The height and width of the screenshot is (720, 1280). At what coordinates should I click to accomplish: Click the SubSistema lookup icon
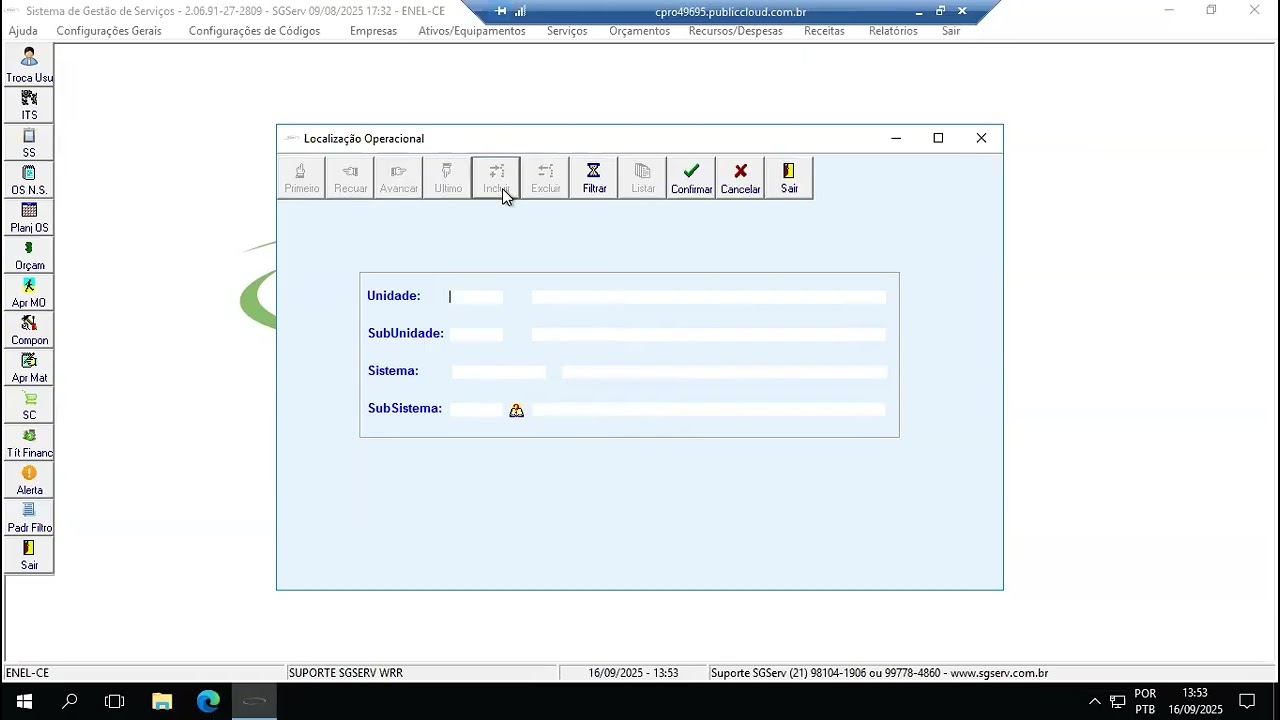516,410
